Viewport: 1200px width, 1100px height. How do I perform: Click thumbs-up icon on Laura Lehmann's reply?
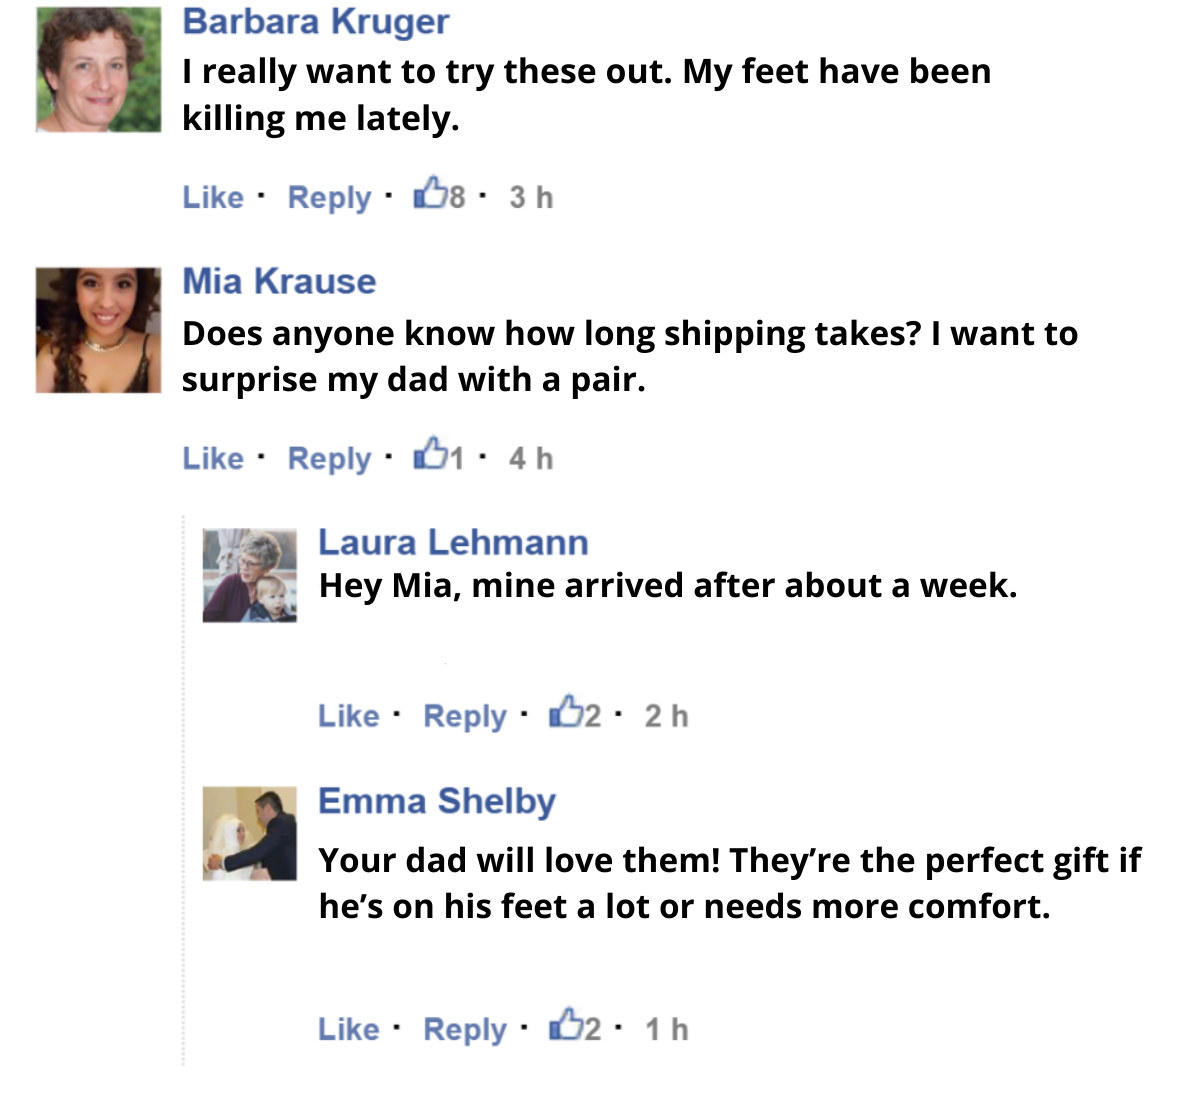click(x=565, y=712)
